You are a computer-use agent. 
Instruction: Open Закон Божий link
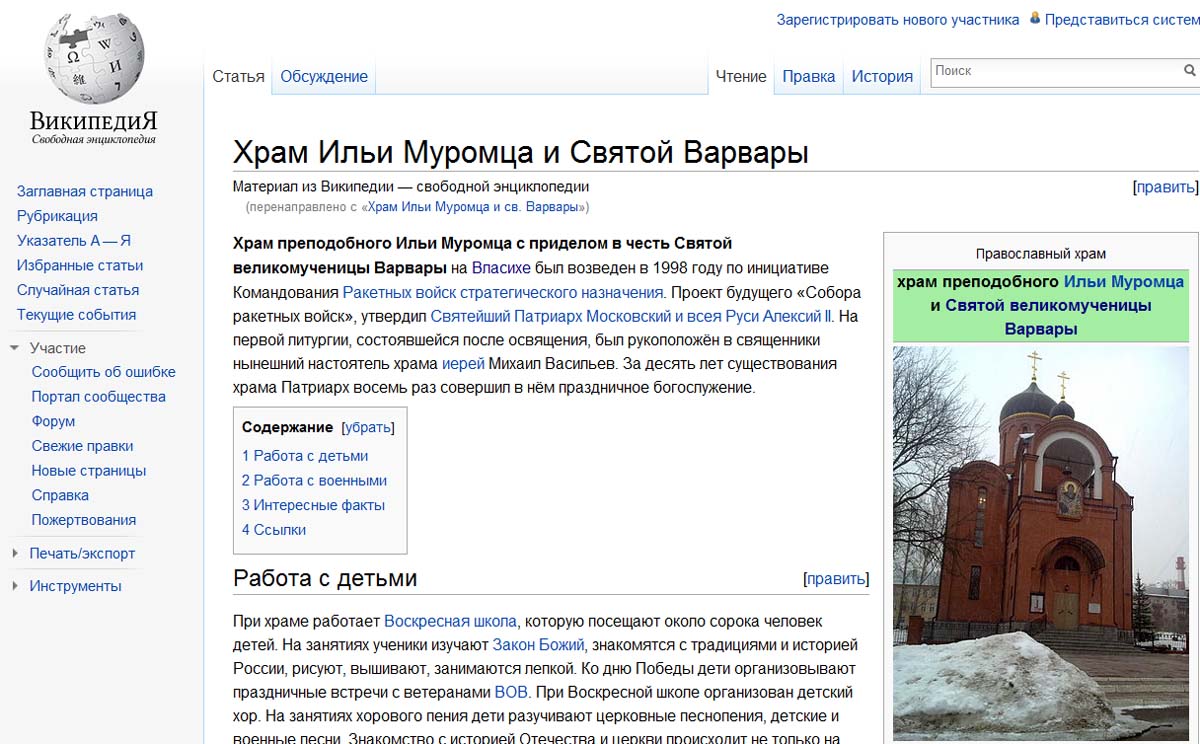click(538, 645)
